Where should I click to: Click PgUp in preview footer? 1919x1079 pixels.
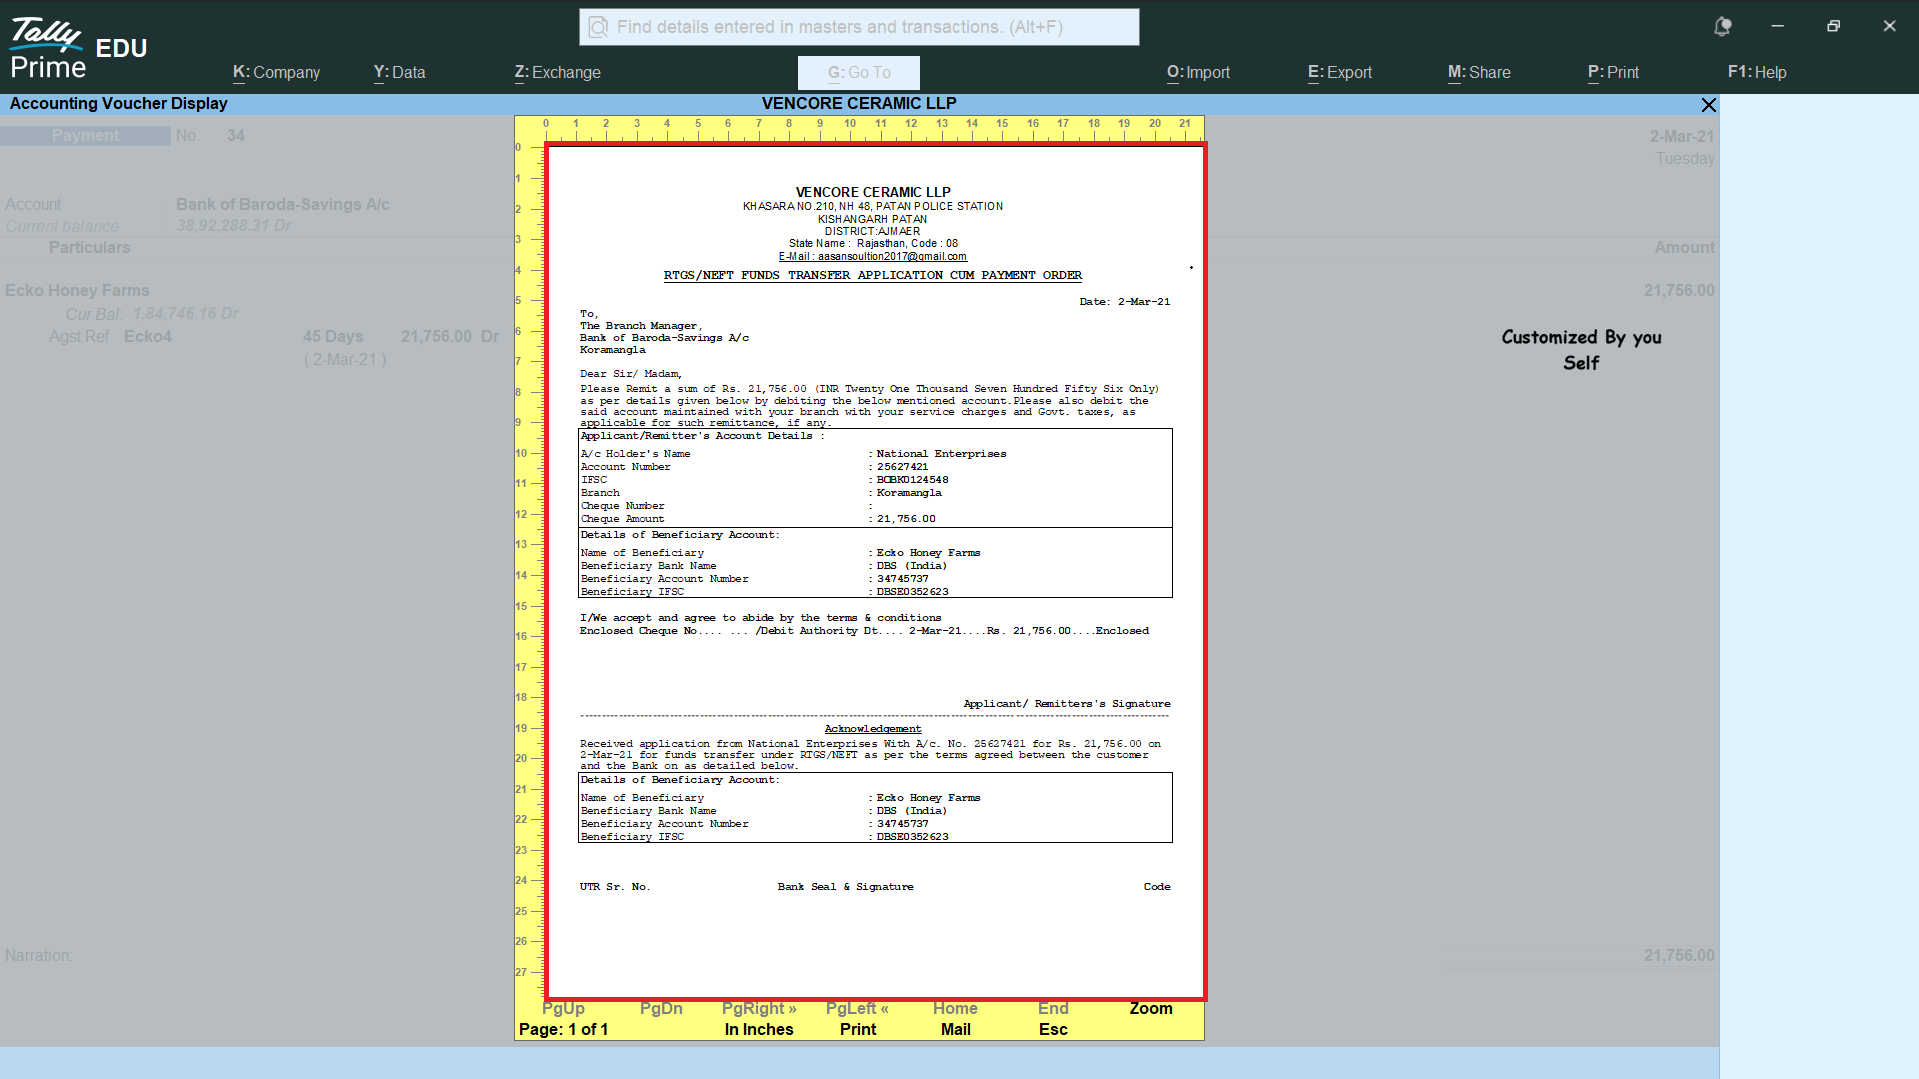pyautogui.click(x=563, y=1008)
